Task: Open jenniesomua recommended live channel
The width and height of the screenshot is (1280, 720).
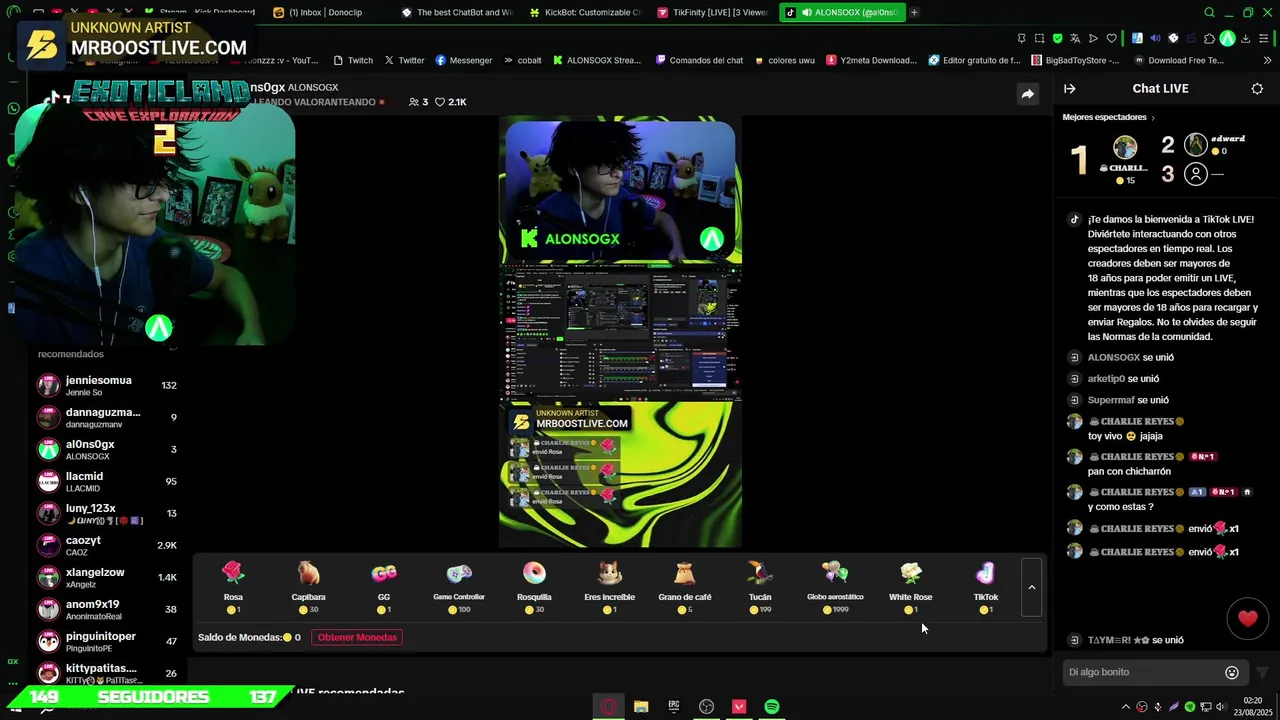Action: click(x=108, y=385)
